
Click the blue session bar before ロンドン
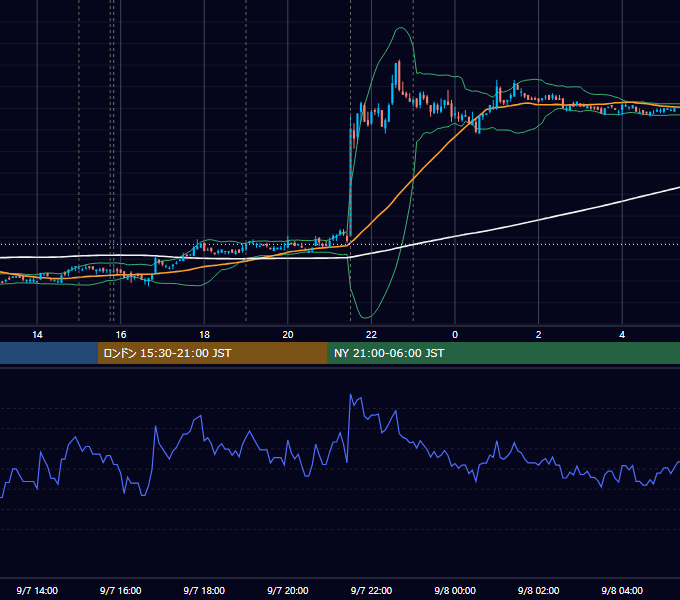pos(49,353)
